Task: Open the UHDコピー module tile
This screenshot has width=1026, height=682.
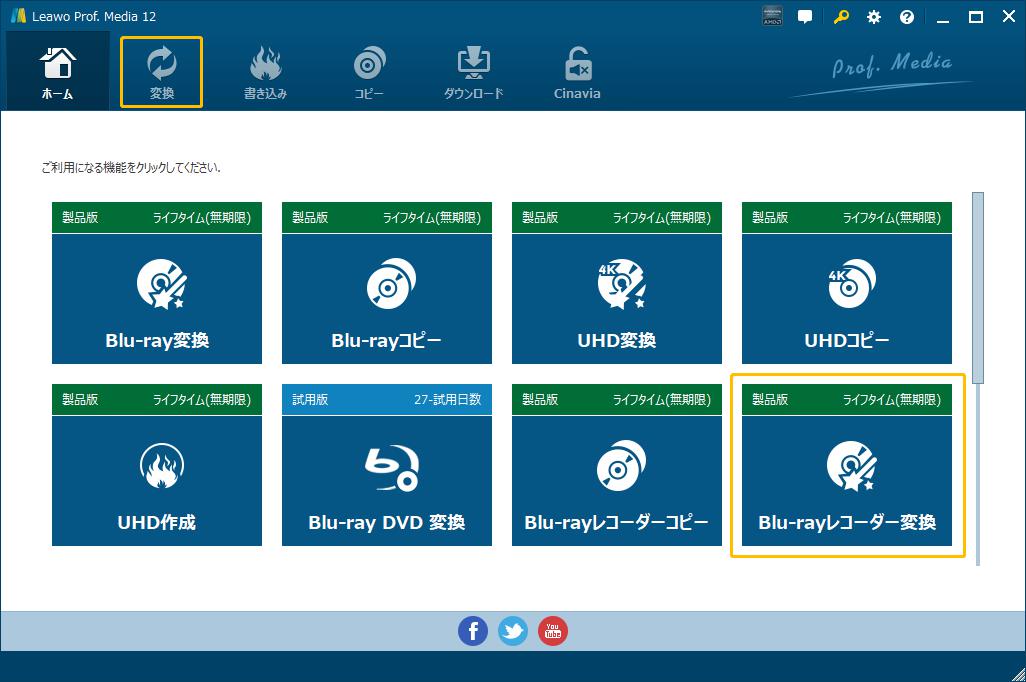Action: coord(847,298)
